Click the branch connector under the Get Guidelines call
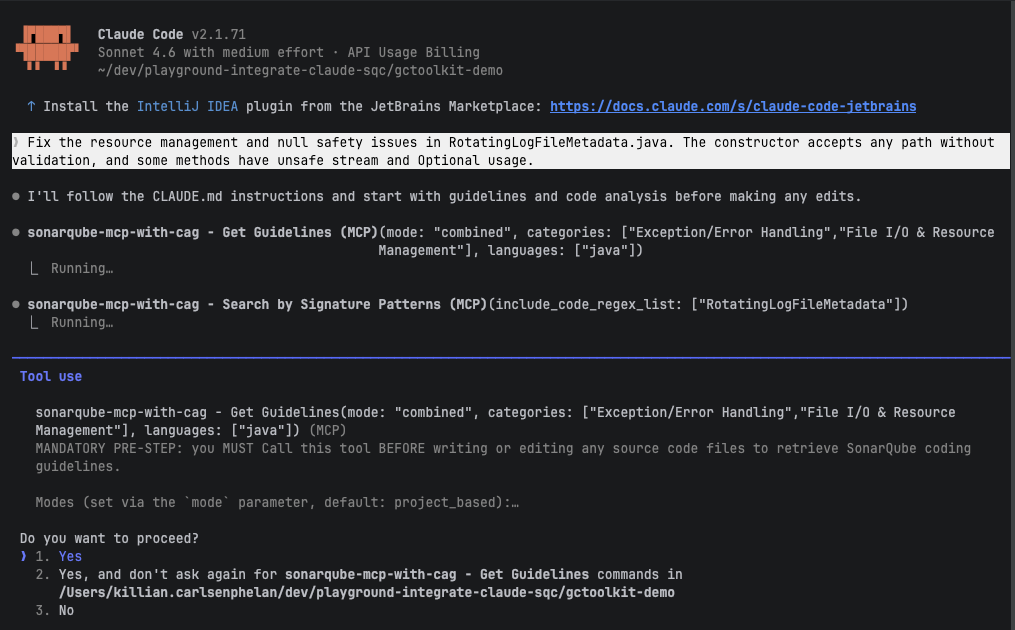The image size is (1015, 630). click(33, 268)
